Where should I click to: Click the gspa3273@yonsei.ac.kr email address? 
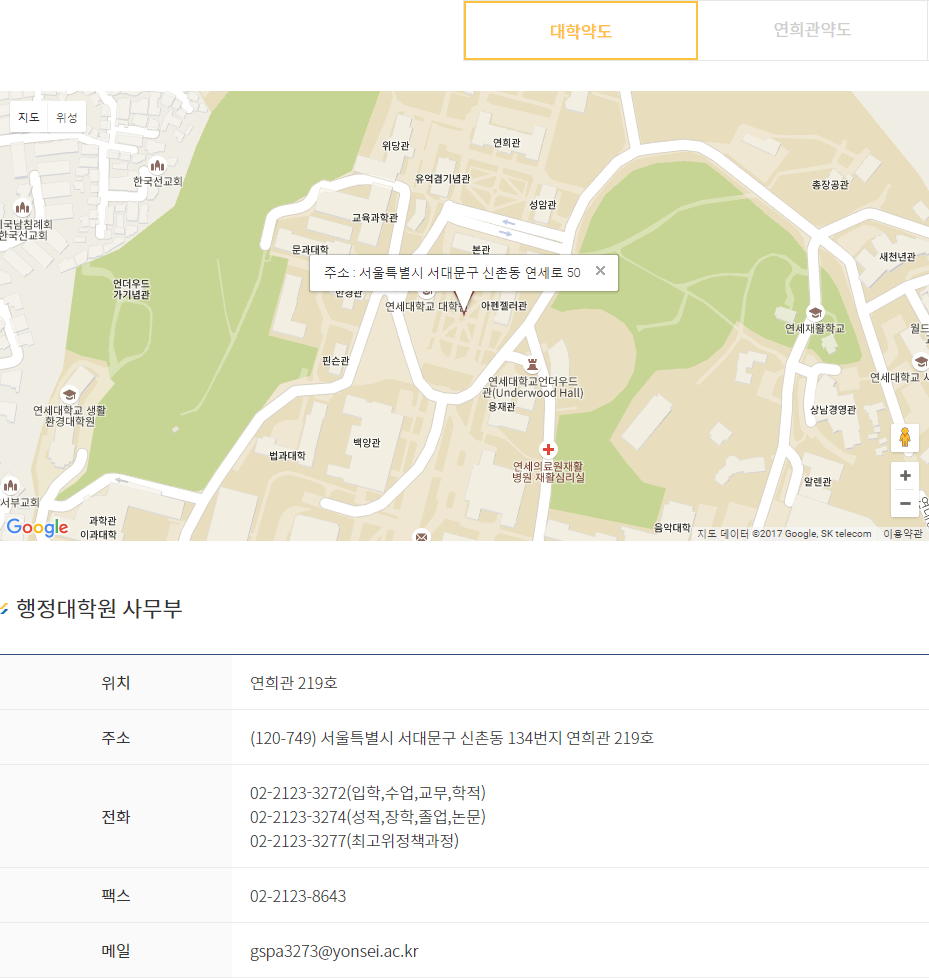[334, 951]
